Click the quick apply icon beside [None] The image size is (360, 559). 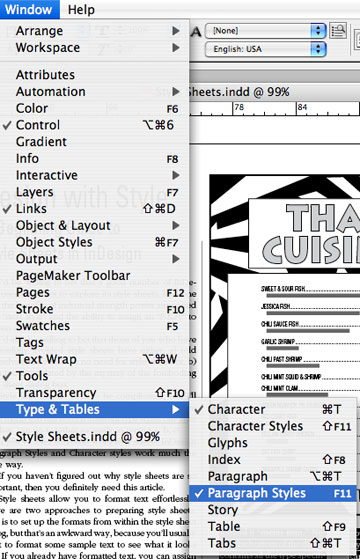pyautogui.click(x=338, y=31)
